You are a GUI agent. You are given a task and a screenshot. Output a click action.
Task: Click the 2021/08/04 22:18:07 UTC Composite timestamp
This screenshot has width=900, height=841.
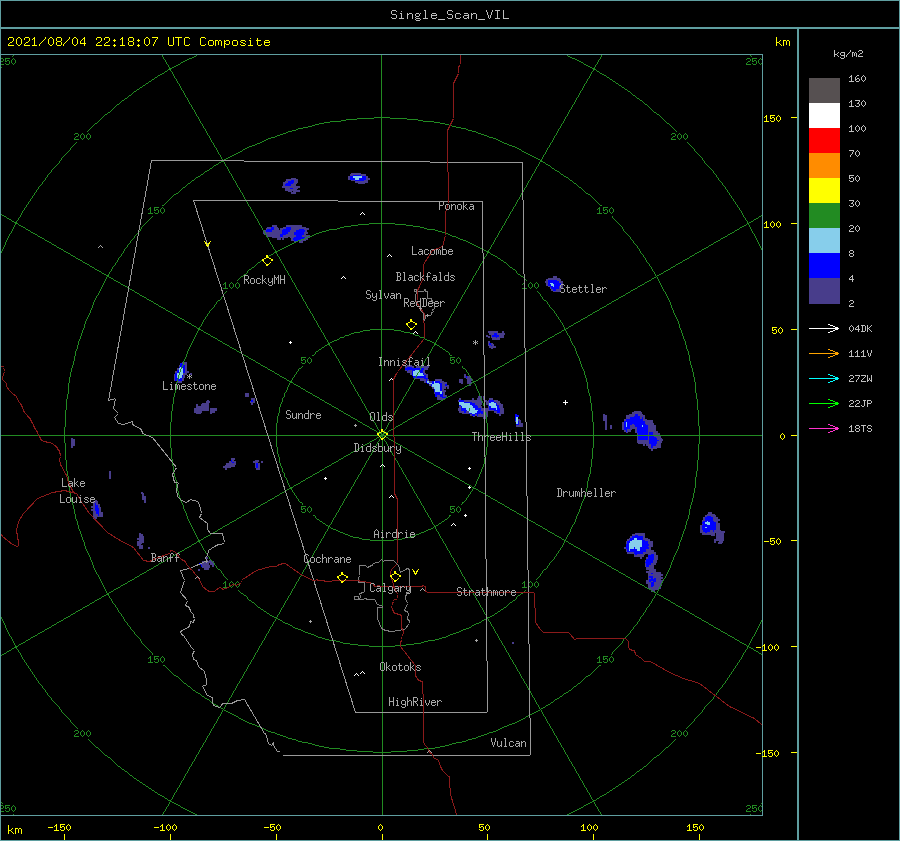pyautogui.click(x=138, y=42)
